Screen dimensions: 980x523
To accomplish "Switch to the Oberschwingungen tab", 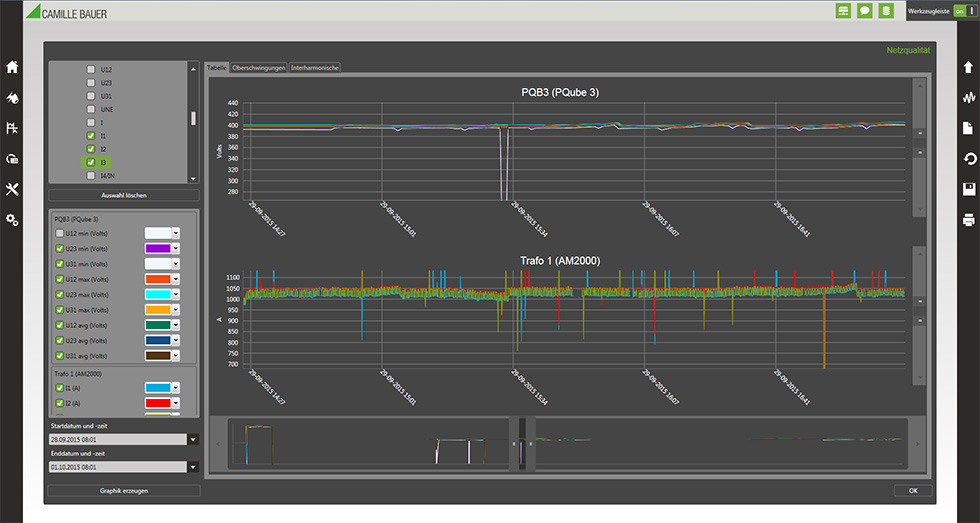I will pos(259,67).
